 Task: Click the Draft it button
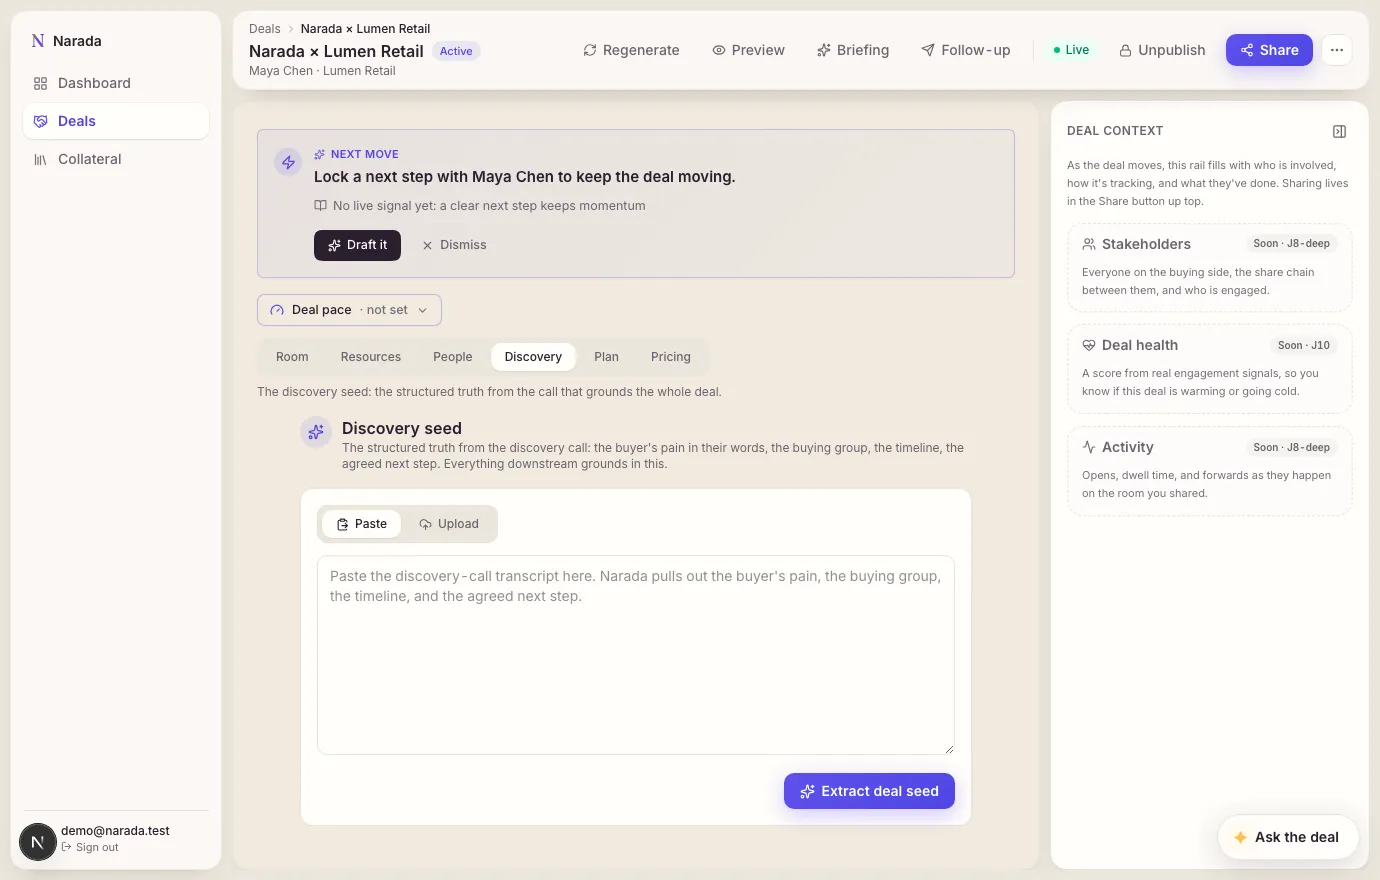[357, 245]
